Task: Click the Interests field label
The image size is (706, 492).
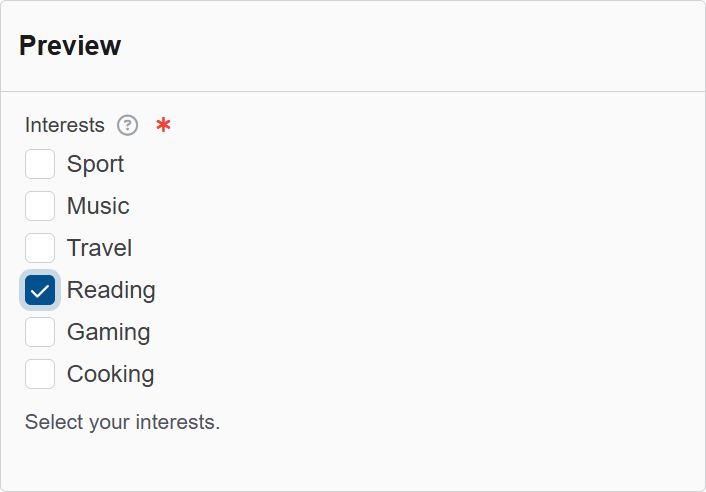Action: [x=65, y=125]
